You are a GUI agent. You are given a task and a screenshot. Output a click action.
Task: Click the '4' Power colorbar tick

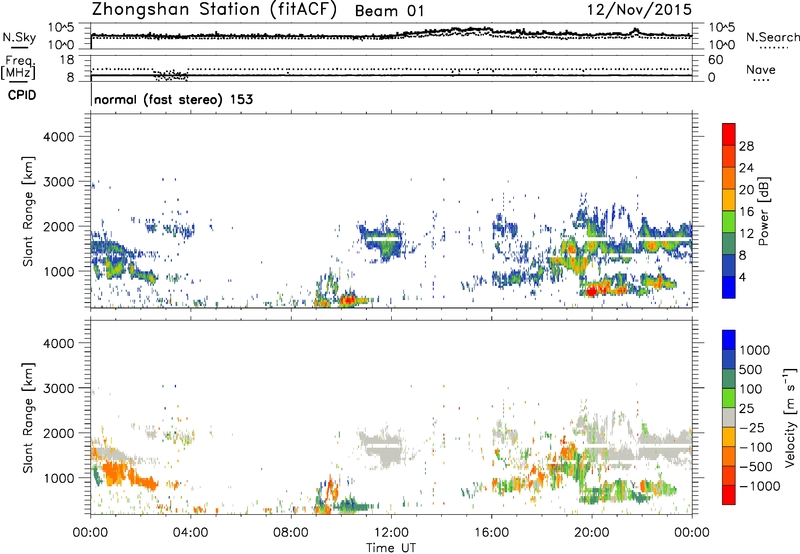(743, 277)
